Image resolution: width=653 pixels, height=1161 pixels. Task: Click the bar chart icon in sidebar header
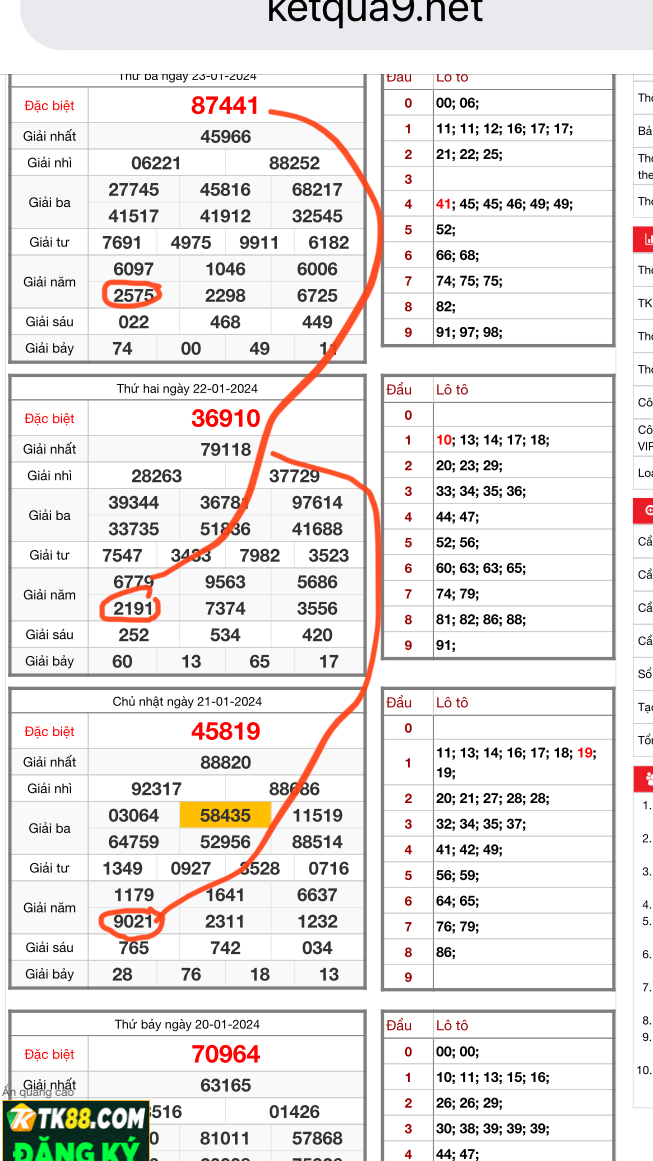647,240
